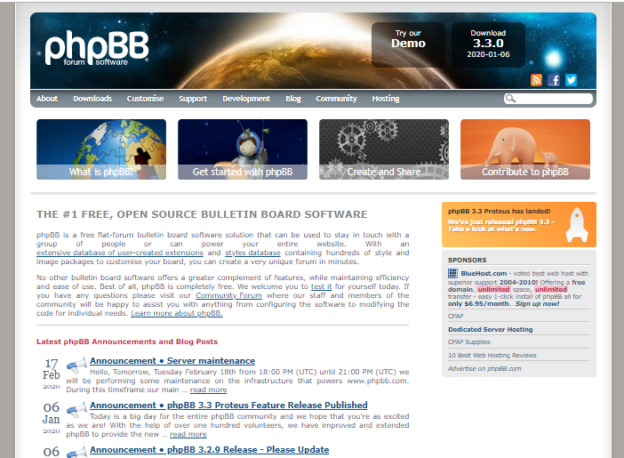Screen dimensions: 624x458
Task: Click megaphone icon beside phpBB 3.2.9 Release
Action: click(x=76, y=452)
